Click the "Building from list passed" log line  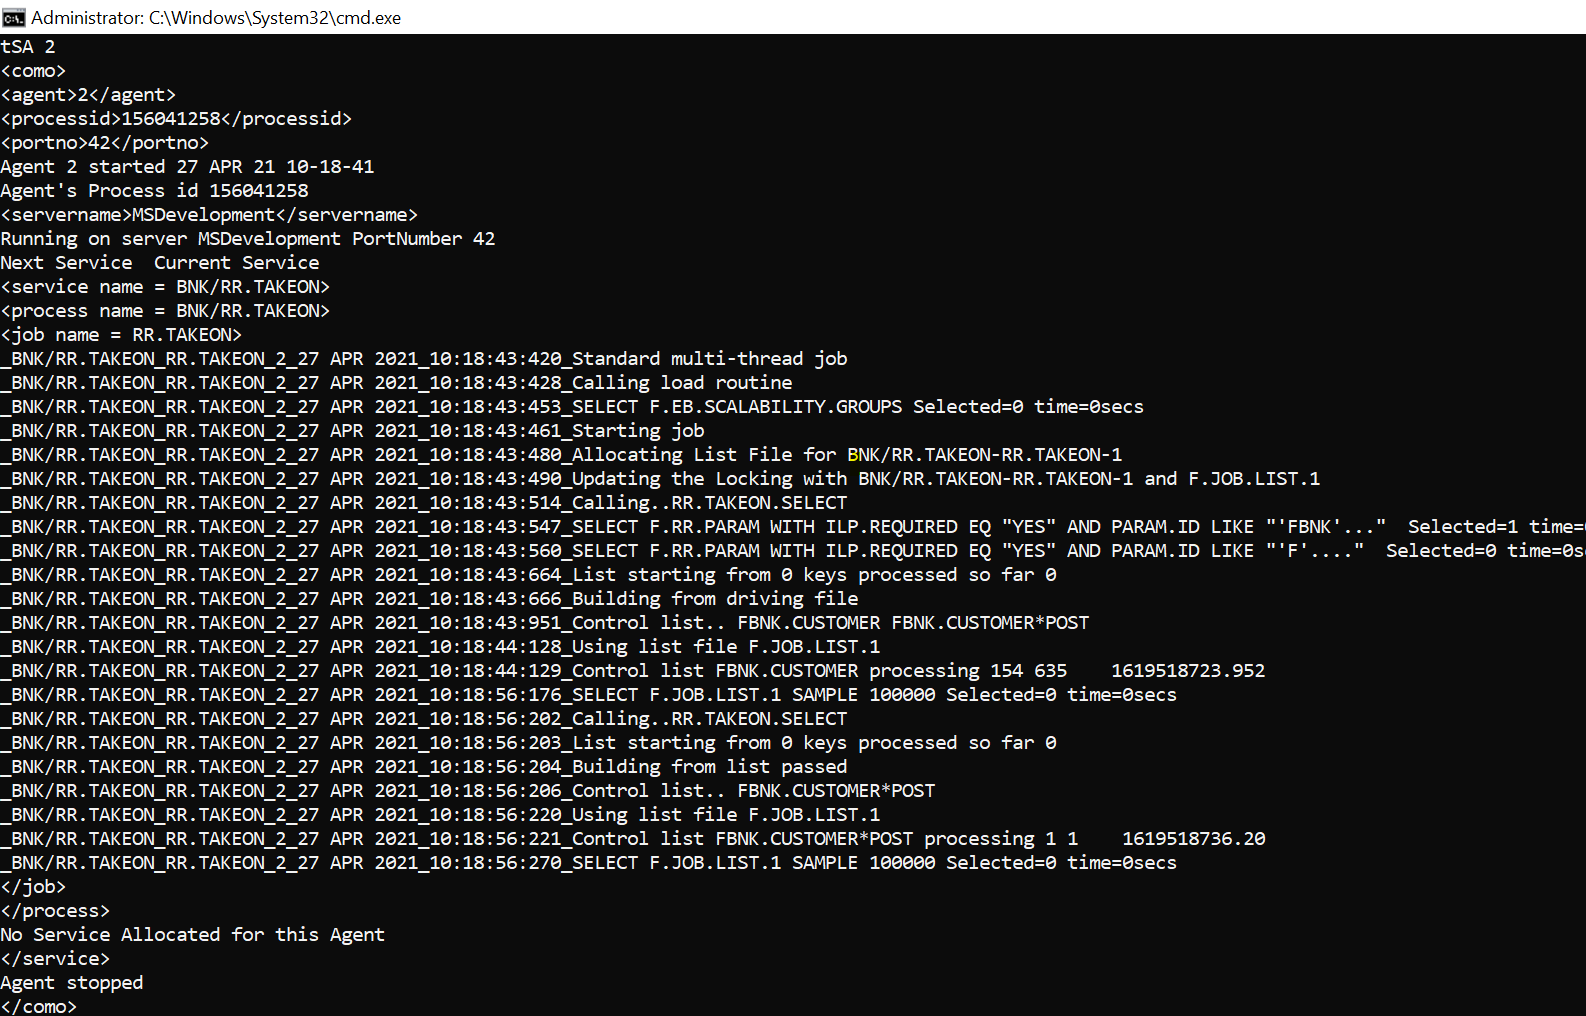coord(424,767)
